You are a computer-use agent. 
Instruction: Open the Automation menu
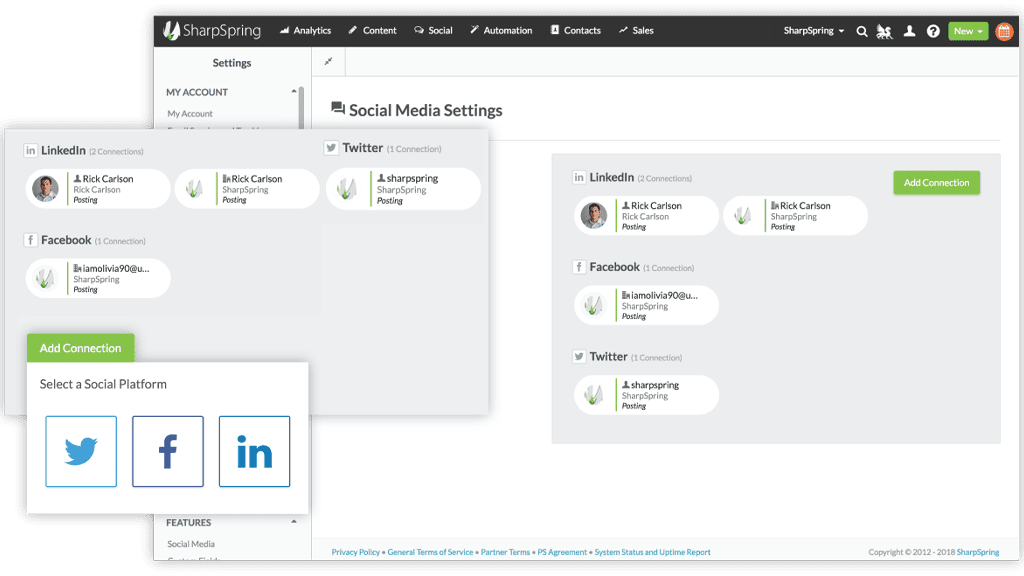pos(501,31)
